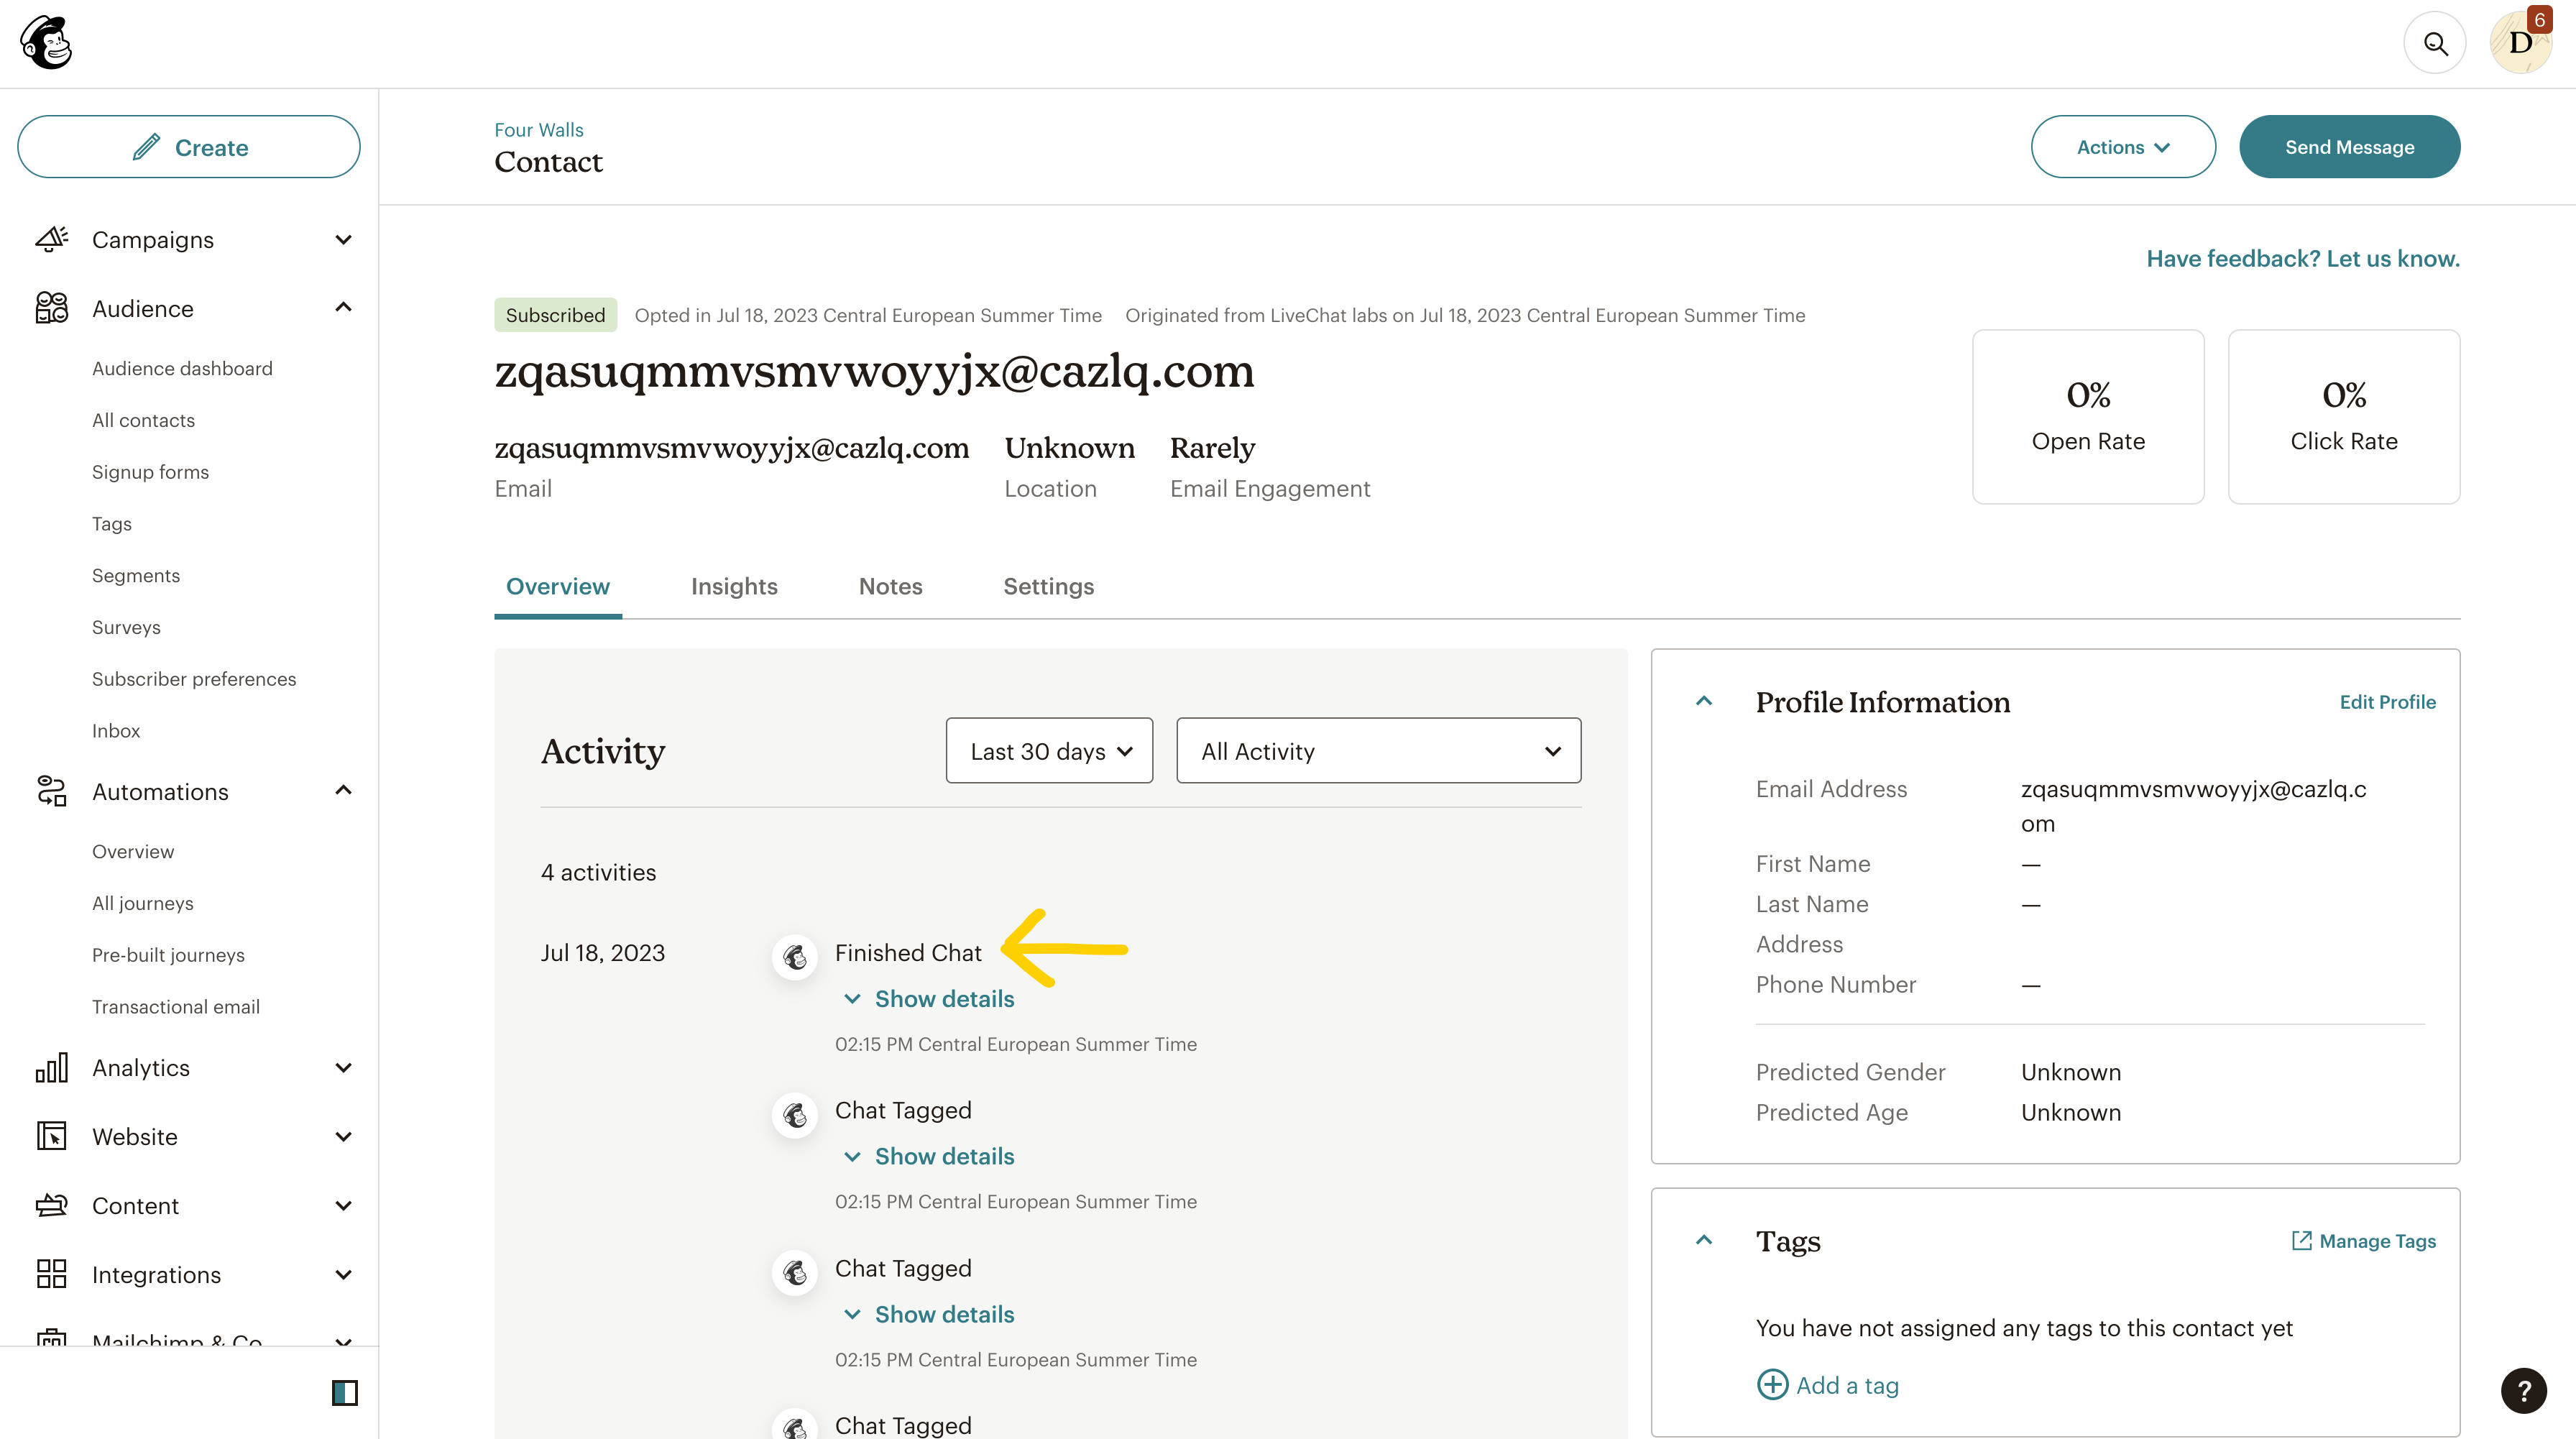Open Transactional email in sidebar
This screenshot has width=2576, height=1439.
point(176,1007)
